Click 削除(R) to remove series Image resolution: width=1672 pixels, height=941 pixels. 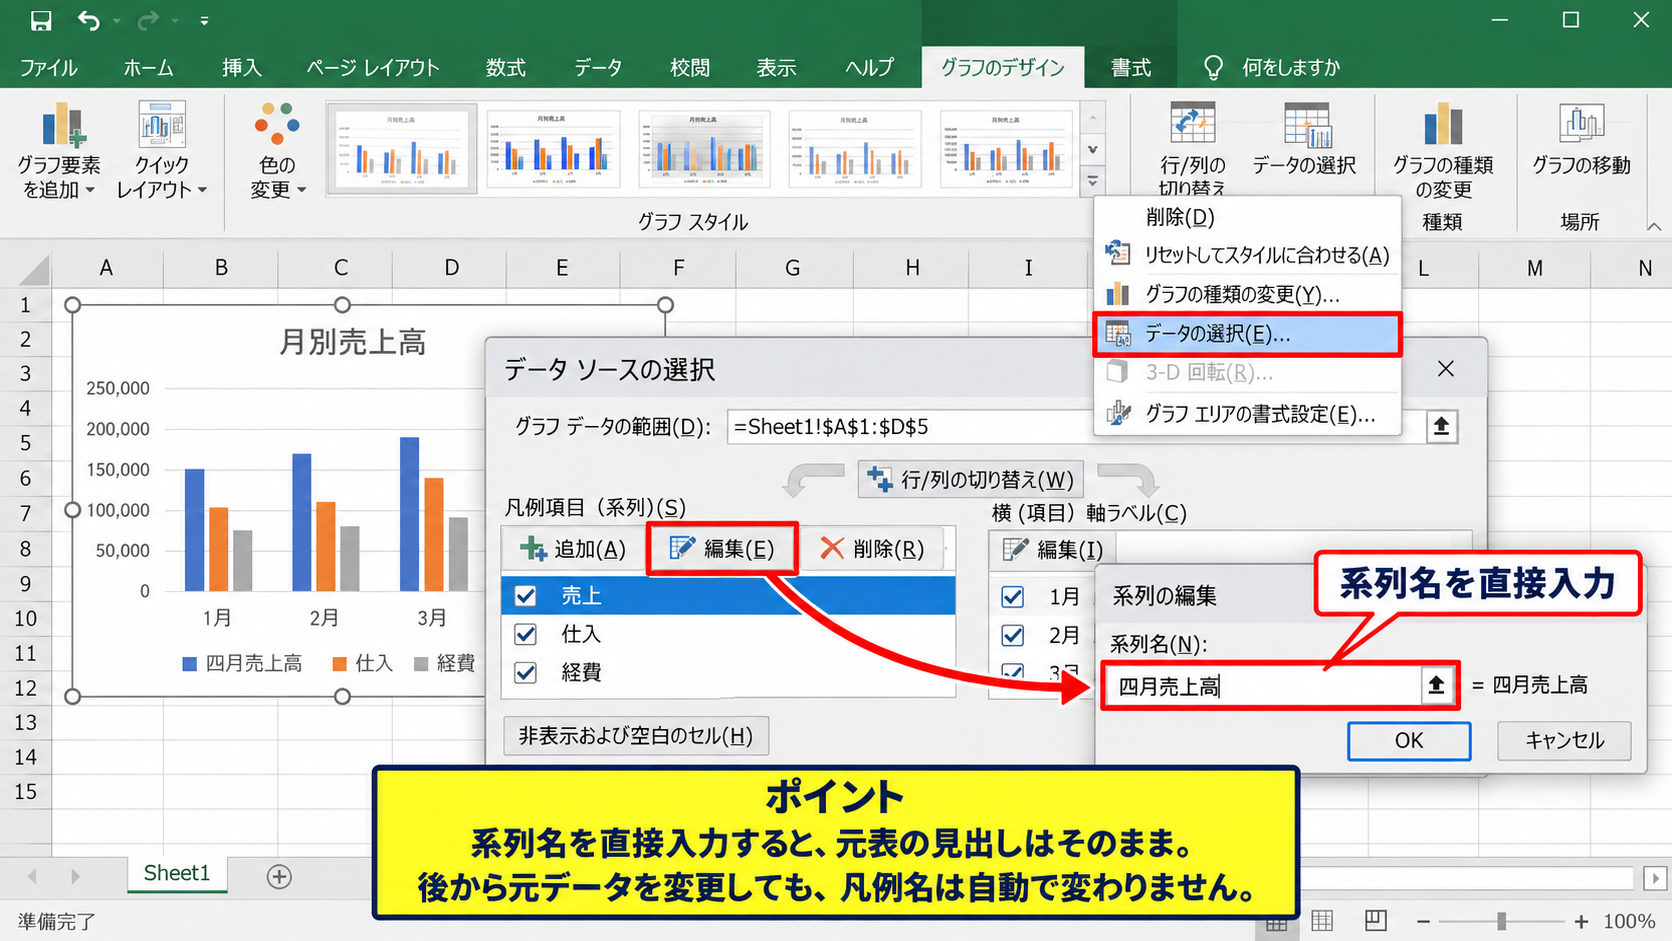point(872,548)
